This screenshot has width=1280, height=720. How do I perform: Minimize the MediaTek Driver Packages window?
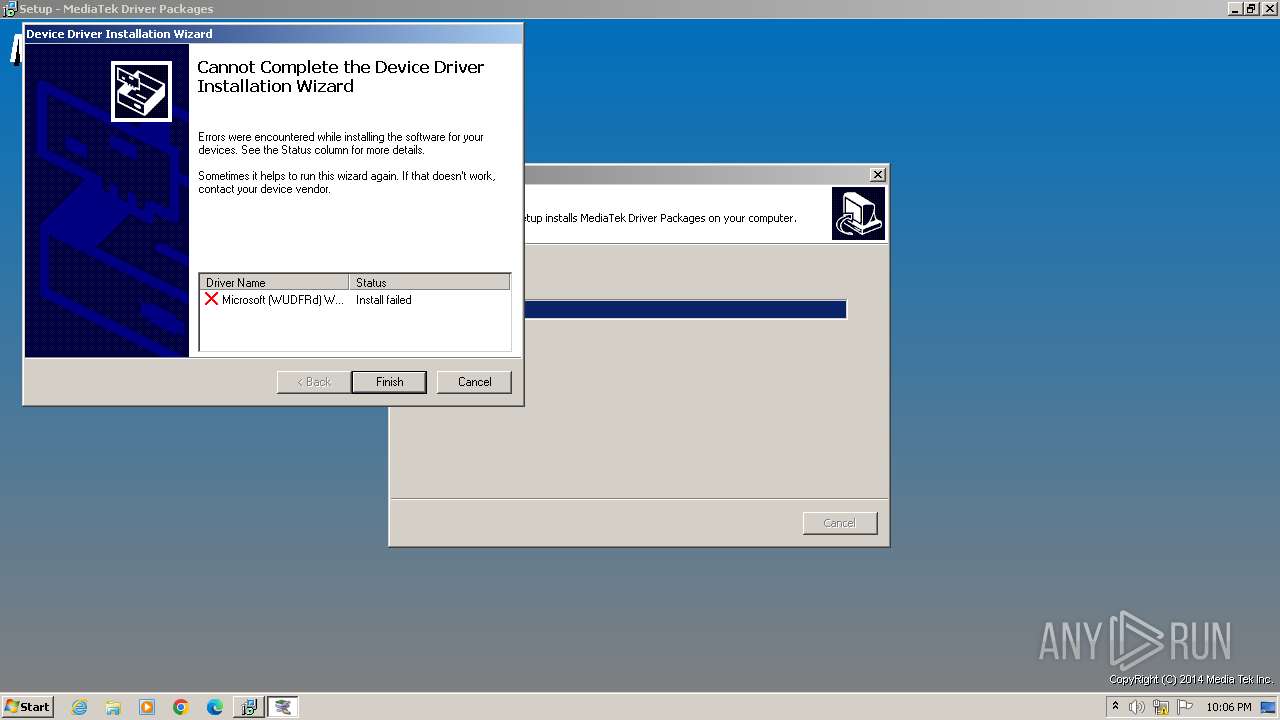pos(1235,8)
